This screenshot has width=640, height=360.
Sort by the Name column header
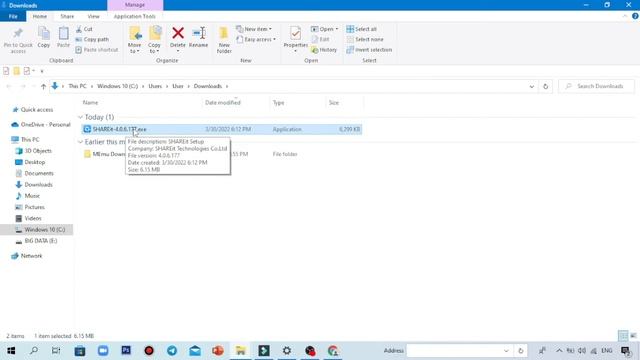(x=90, y=102)
